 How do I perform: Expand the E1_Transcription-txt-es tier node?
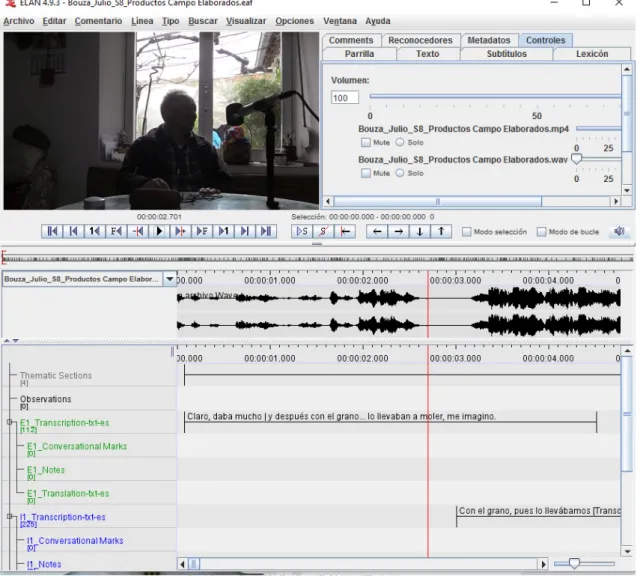click(9, 422)
